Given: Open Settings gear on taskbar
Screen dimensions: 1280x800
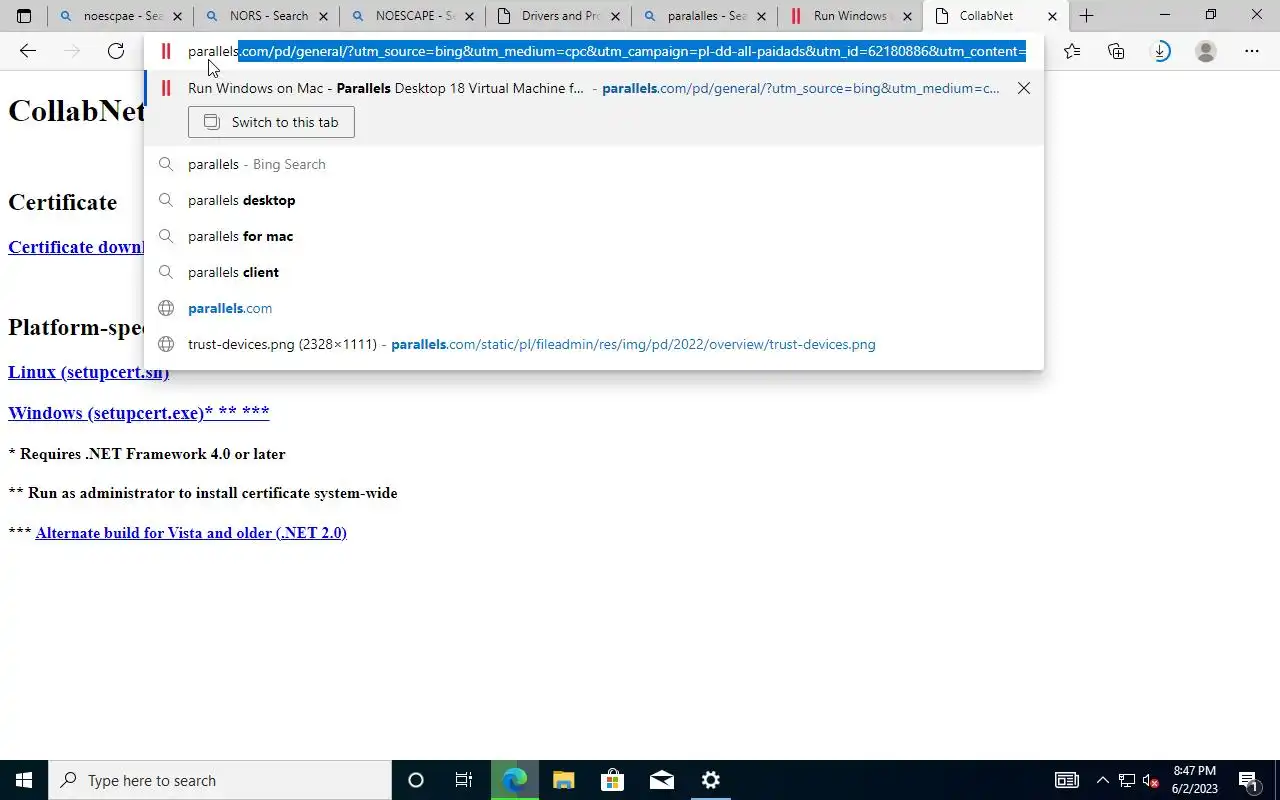Looking at the screenshot, I should coord(710,780).
